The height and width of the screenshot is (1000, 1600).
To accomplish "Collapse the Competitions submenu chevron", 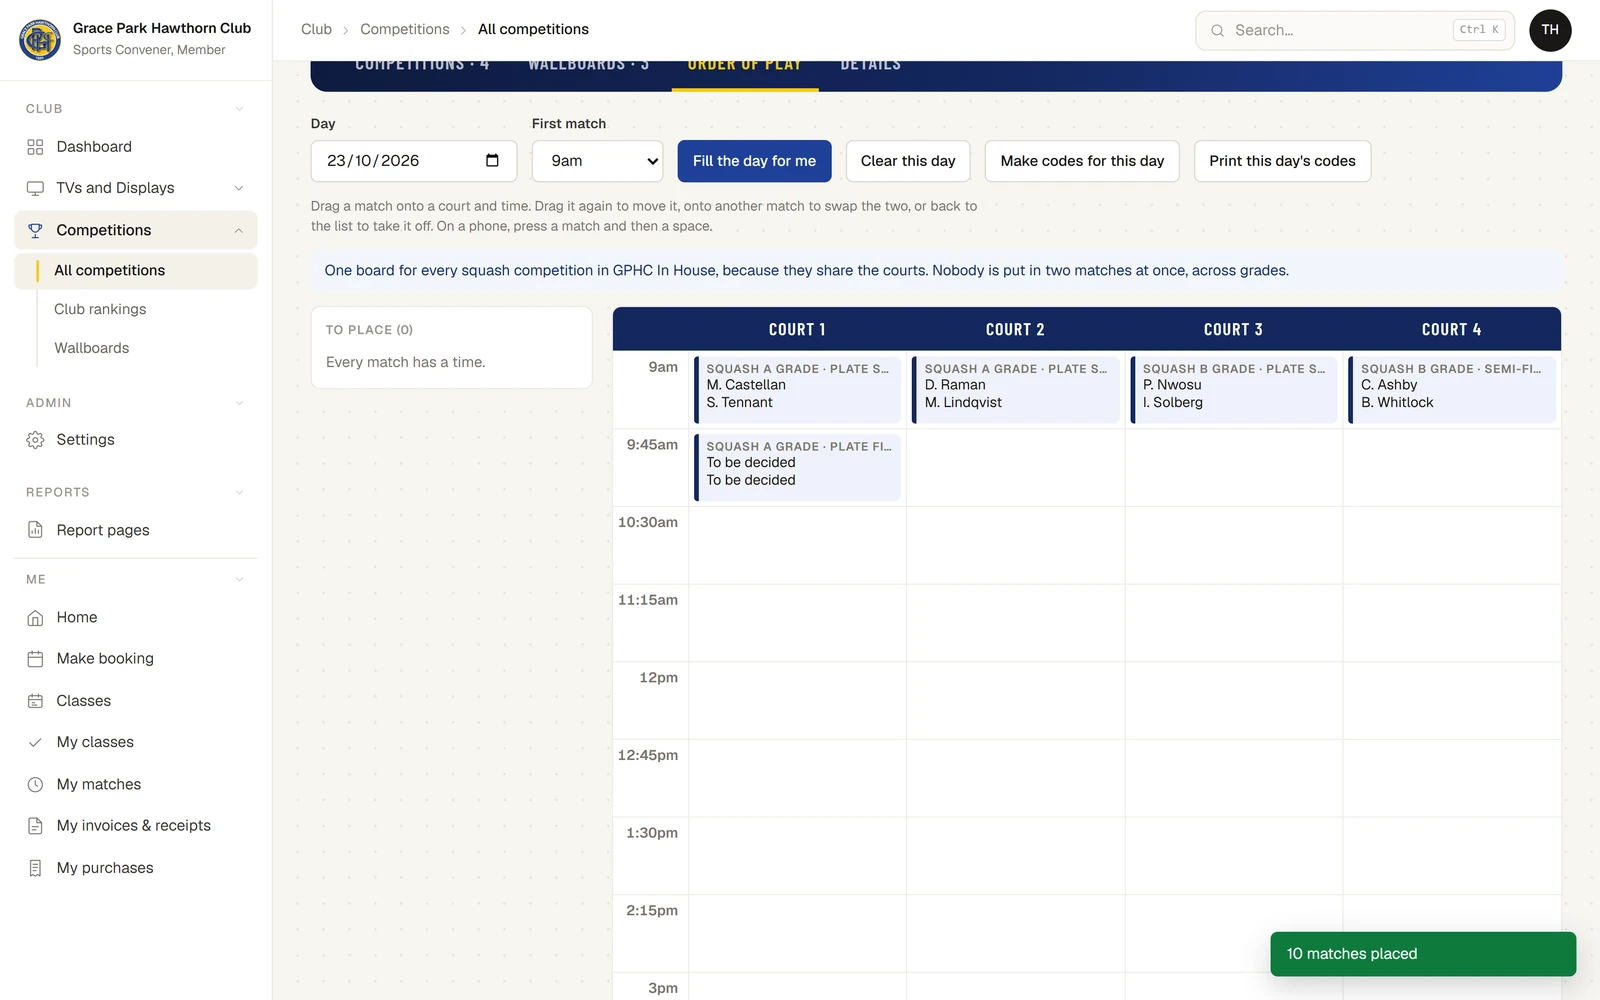I will click(239, 230).
